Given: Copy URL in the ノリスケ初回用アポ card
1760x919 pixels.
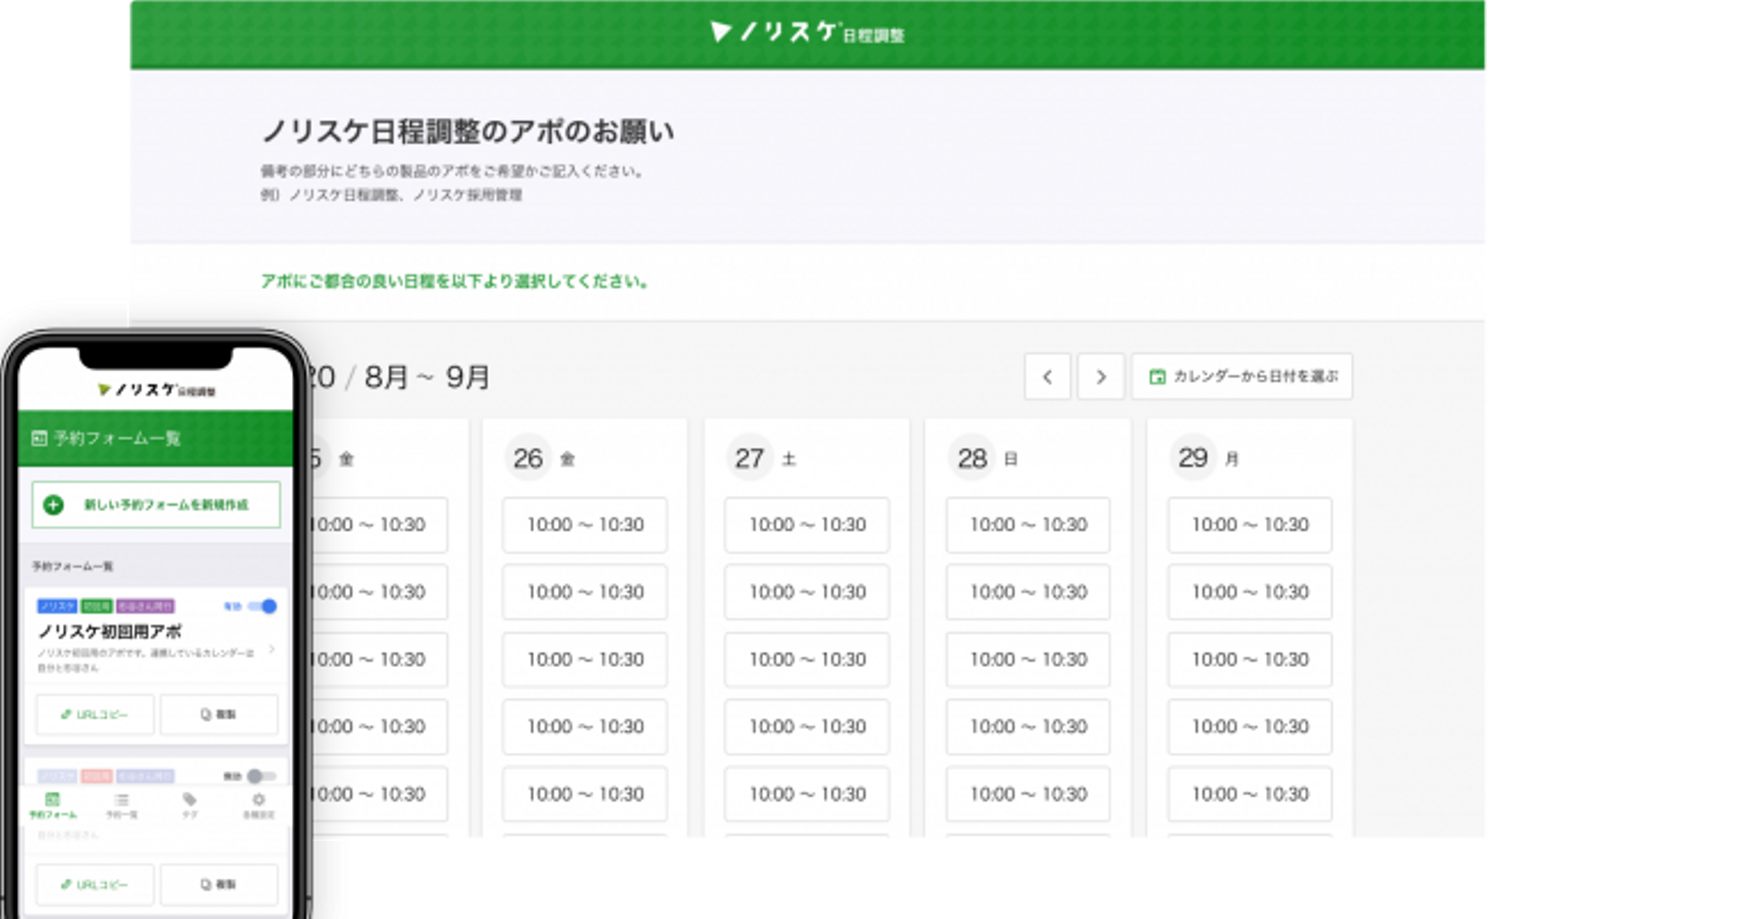Looking at the screenshot, I should (95, 714).
